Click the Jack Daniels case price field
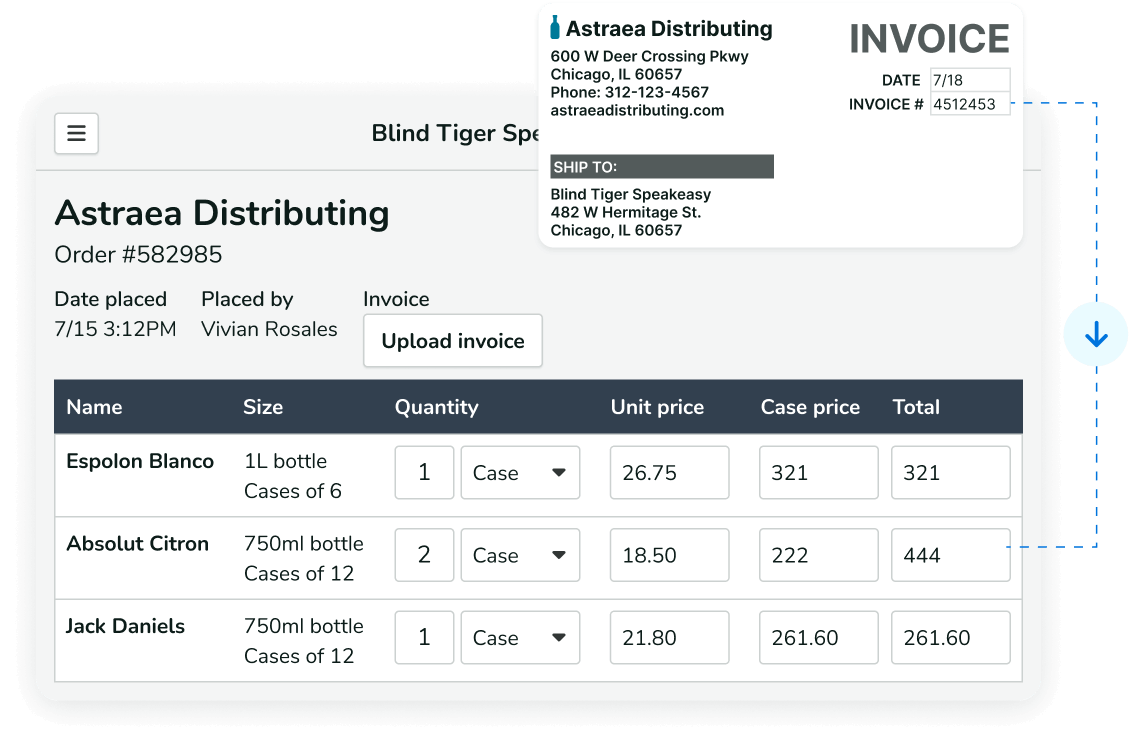The height and width of the screenshot is (743, 1129). [818, 637]
